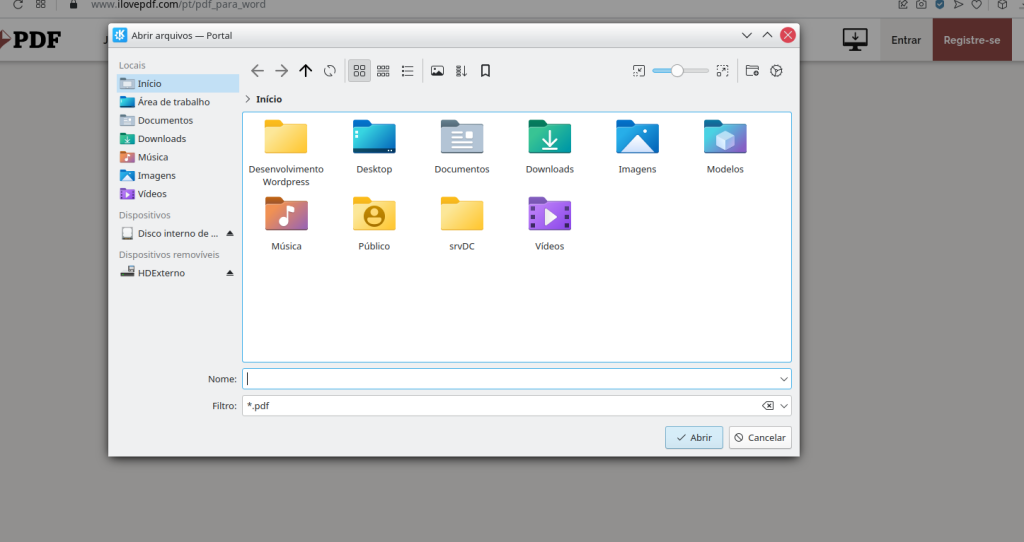Switch to compact view mode

pyautogui.click(x=383, y=71)
